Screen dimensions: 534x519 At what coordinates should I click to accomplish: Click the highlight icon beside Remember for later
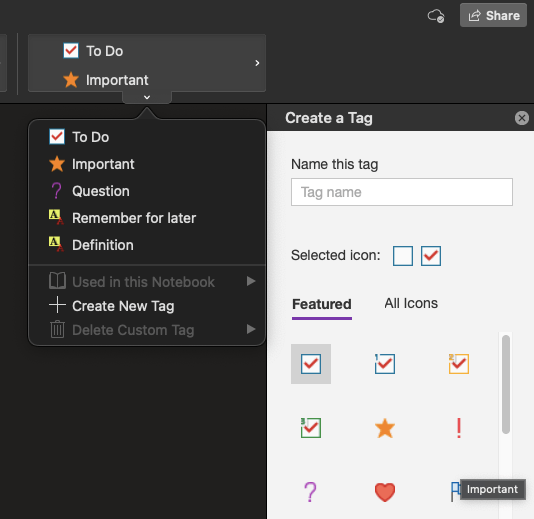point(56,217)
